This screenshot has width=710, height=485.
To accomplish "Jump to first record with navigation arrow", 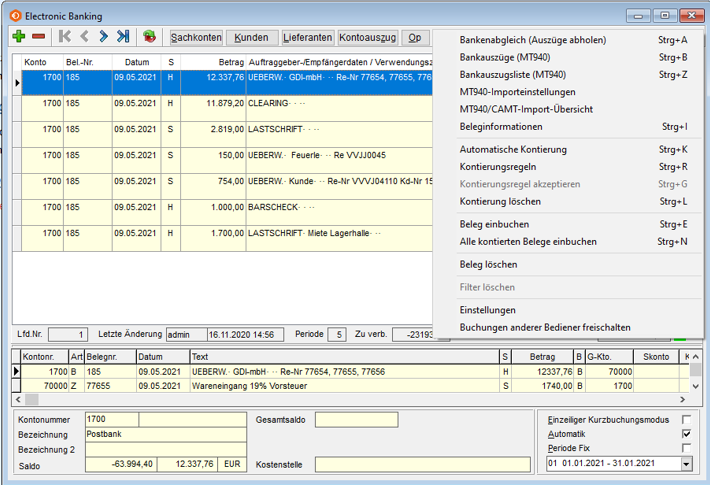I will pos(65,37).
